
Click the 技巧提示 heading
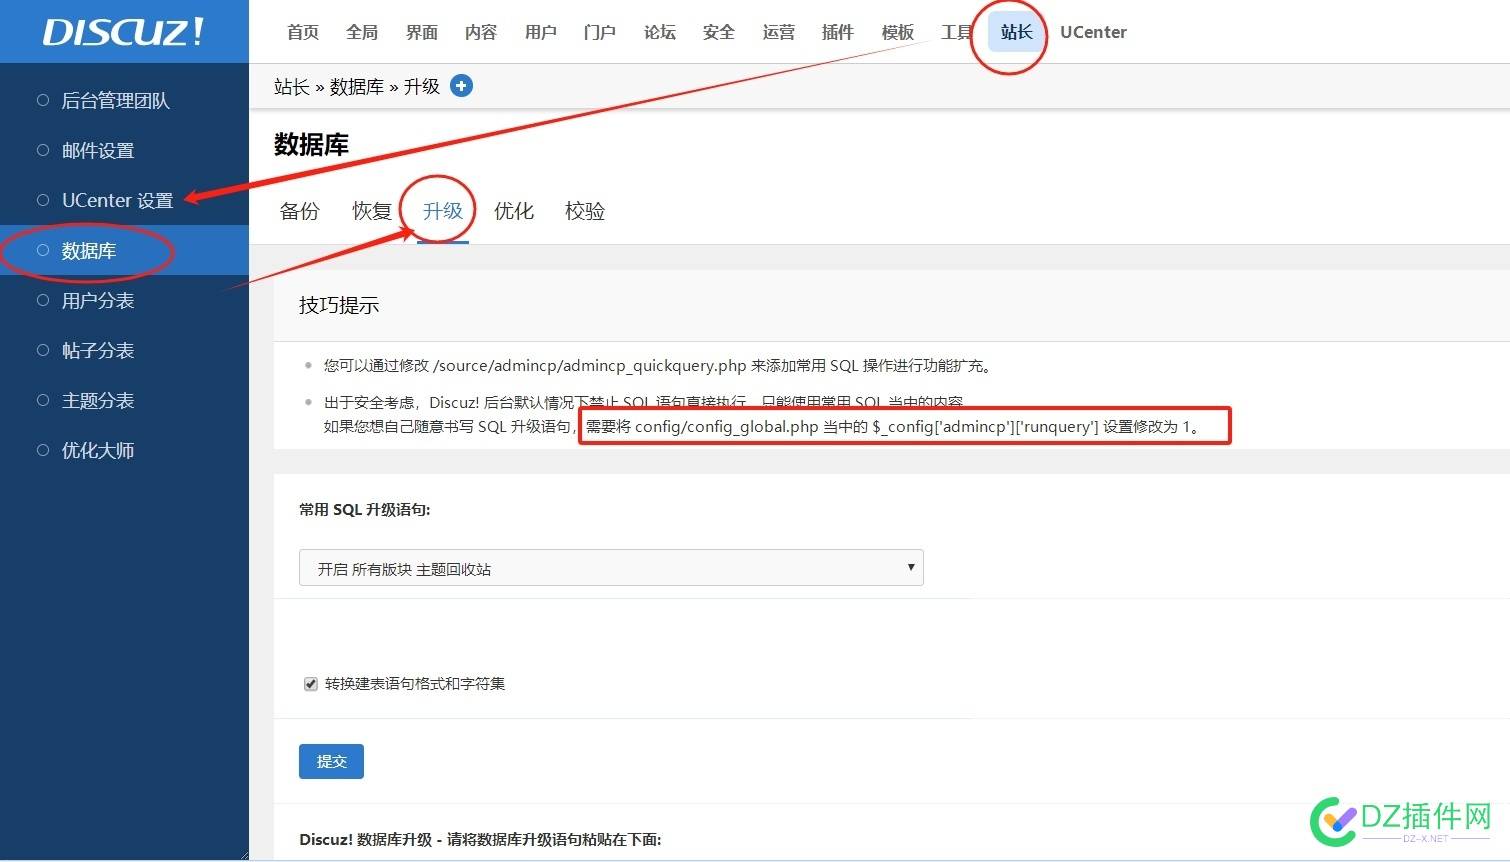pyautogui.click(x=339, y=305)
